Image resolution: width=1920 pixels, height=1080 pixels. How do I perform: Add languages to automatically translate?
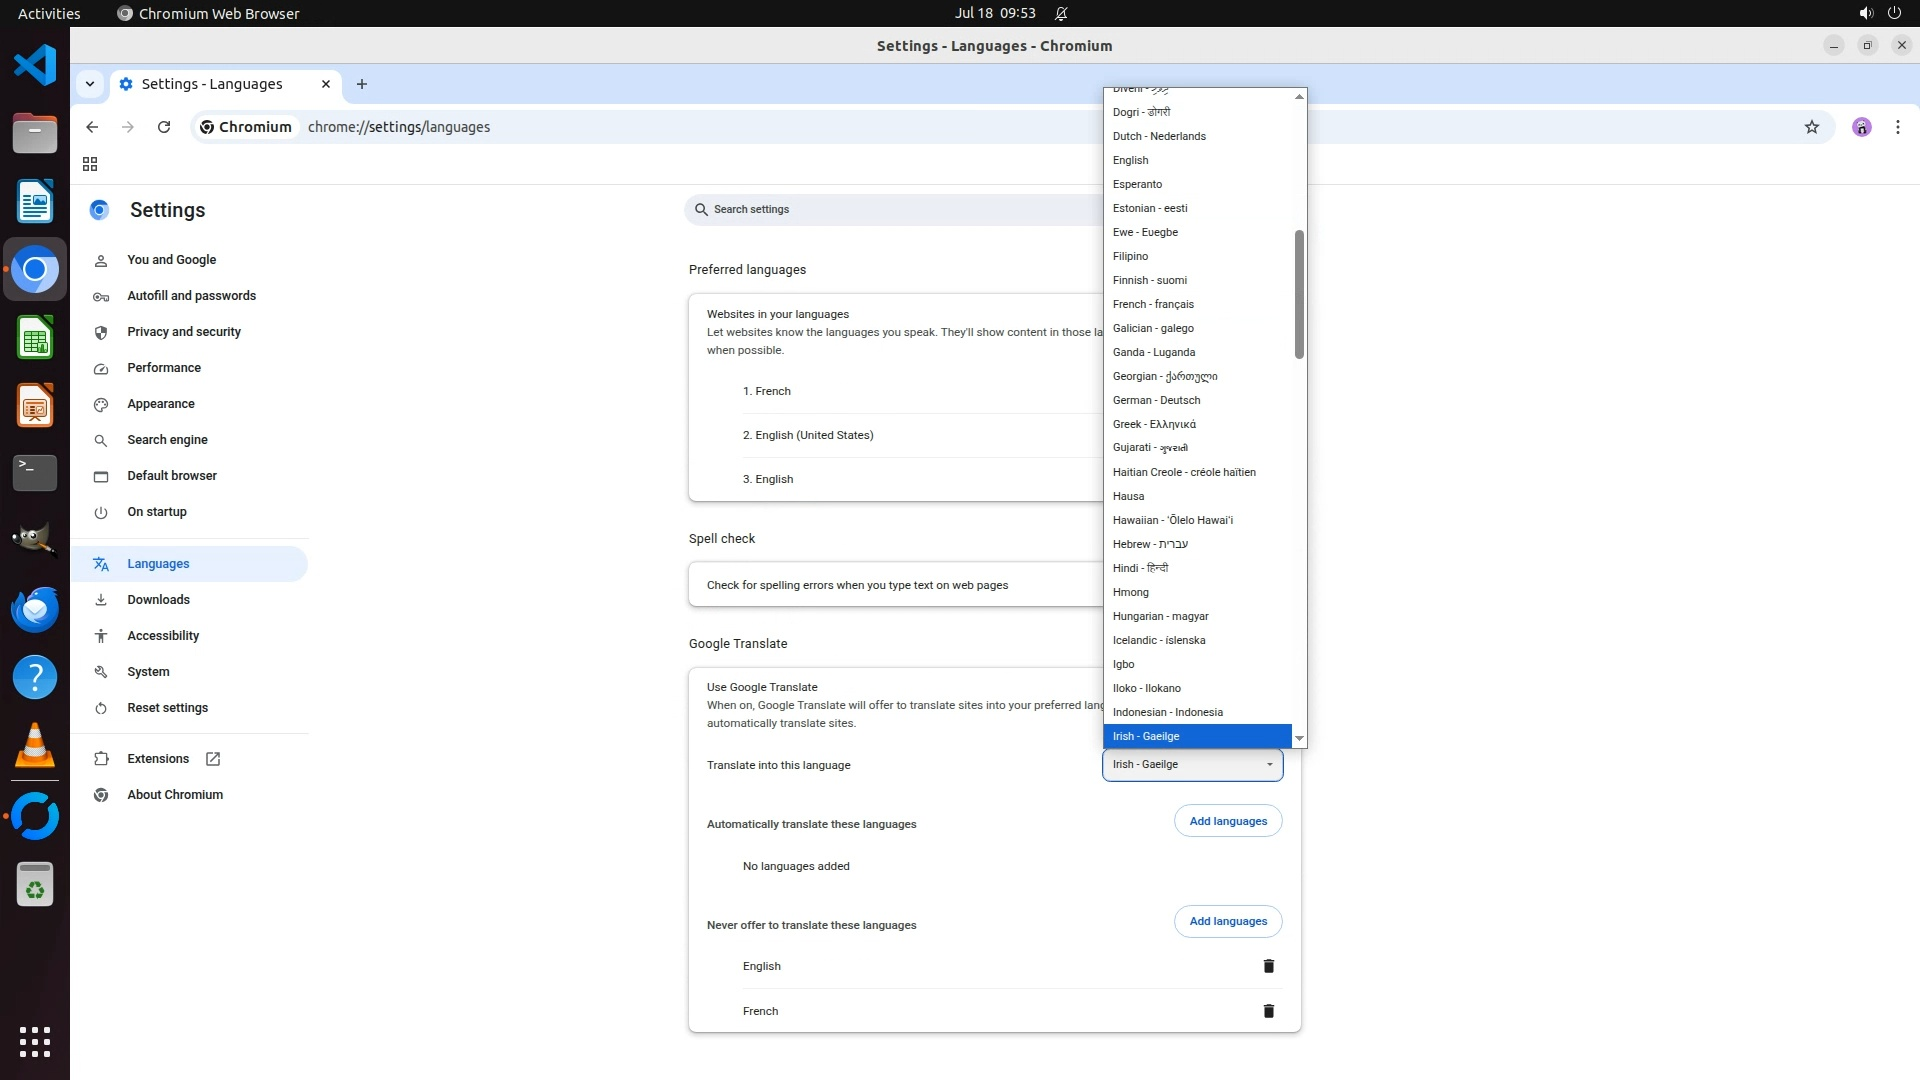coord(1227,821)
